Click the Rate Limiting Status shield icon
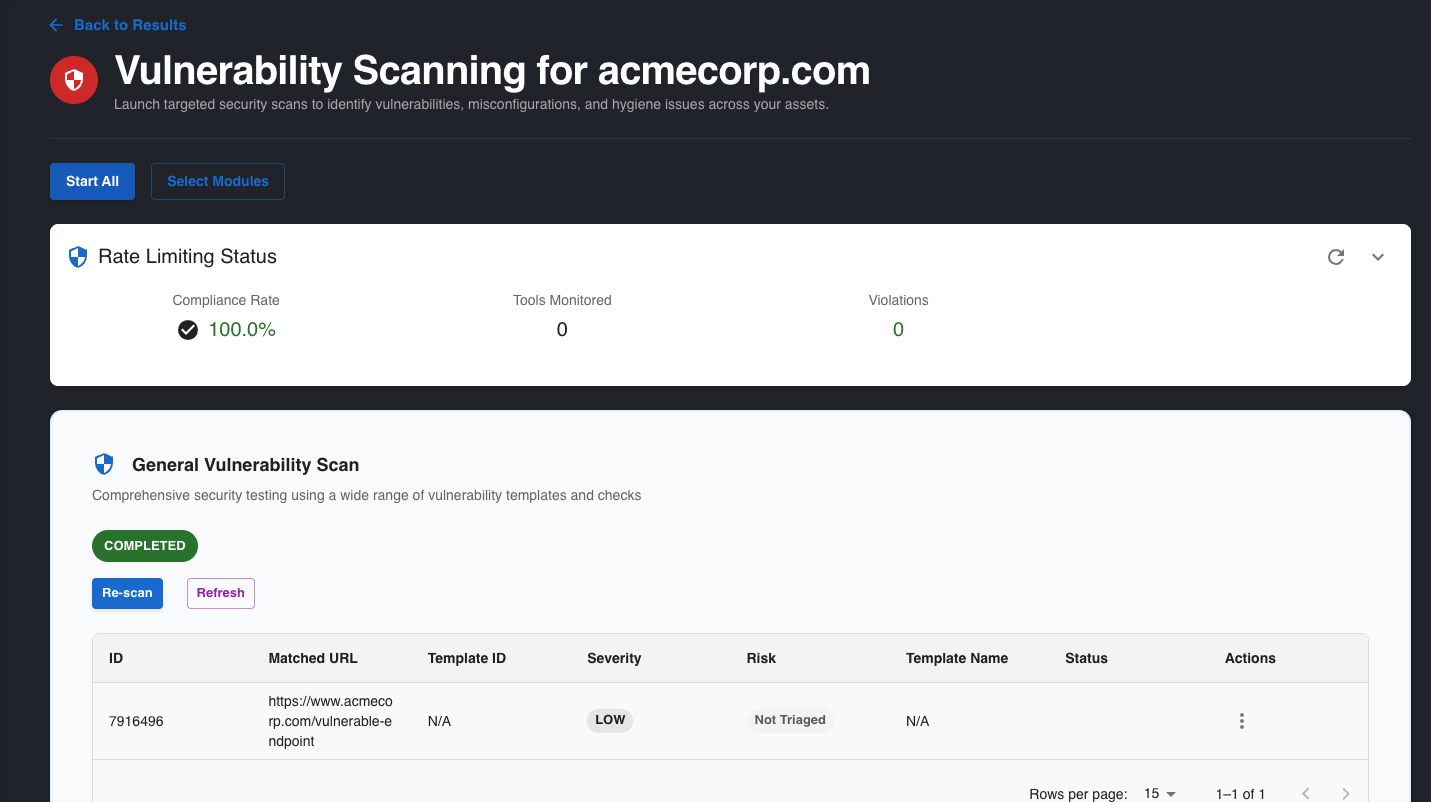 coord(78,257)
